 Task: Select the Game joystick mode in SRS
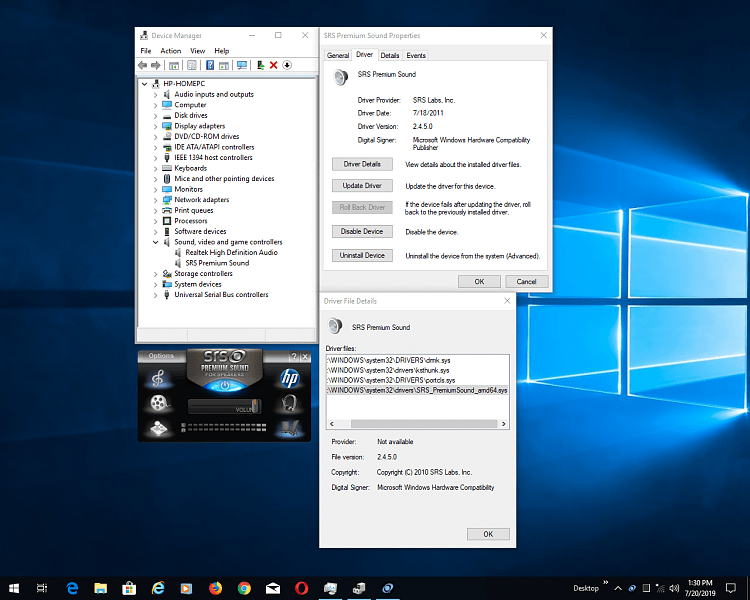[159, 428]
